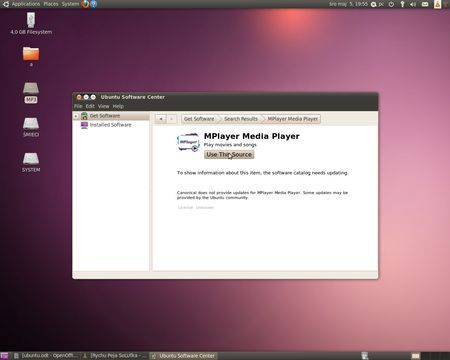Click the Installed Software monitor icon
Viewport: 450px width, 360px height.
[84, 125]
